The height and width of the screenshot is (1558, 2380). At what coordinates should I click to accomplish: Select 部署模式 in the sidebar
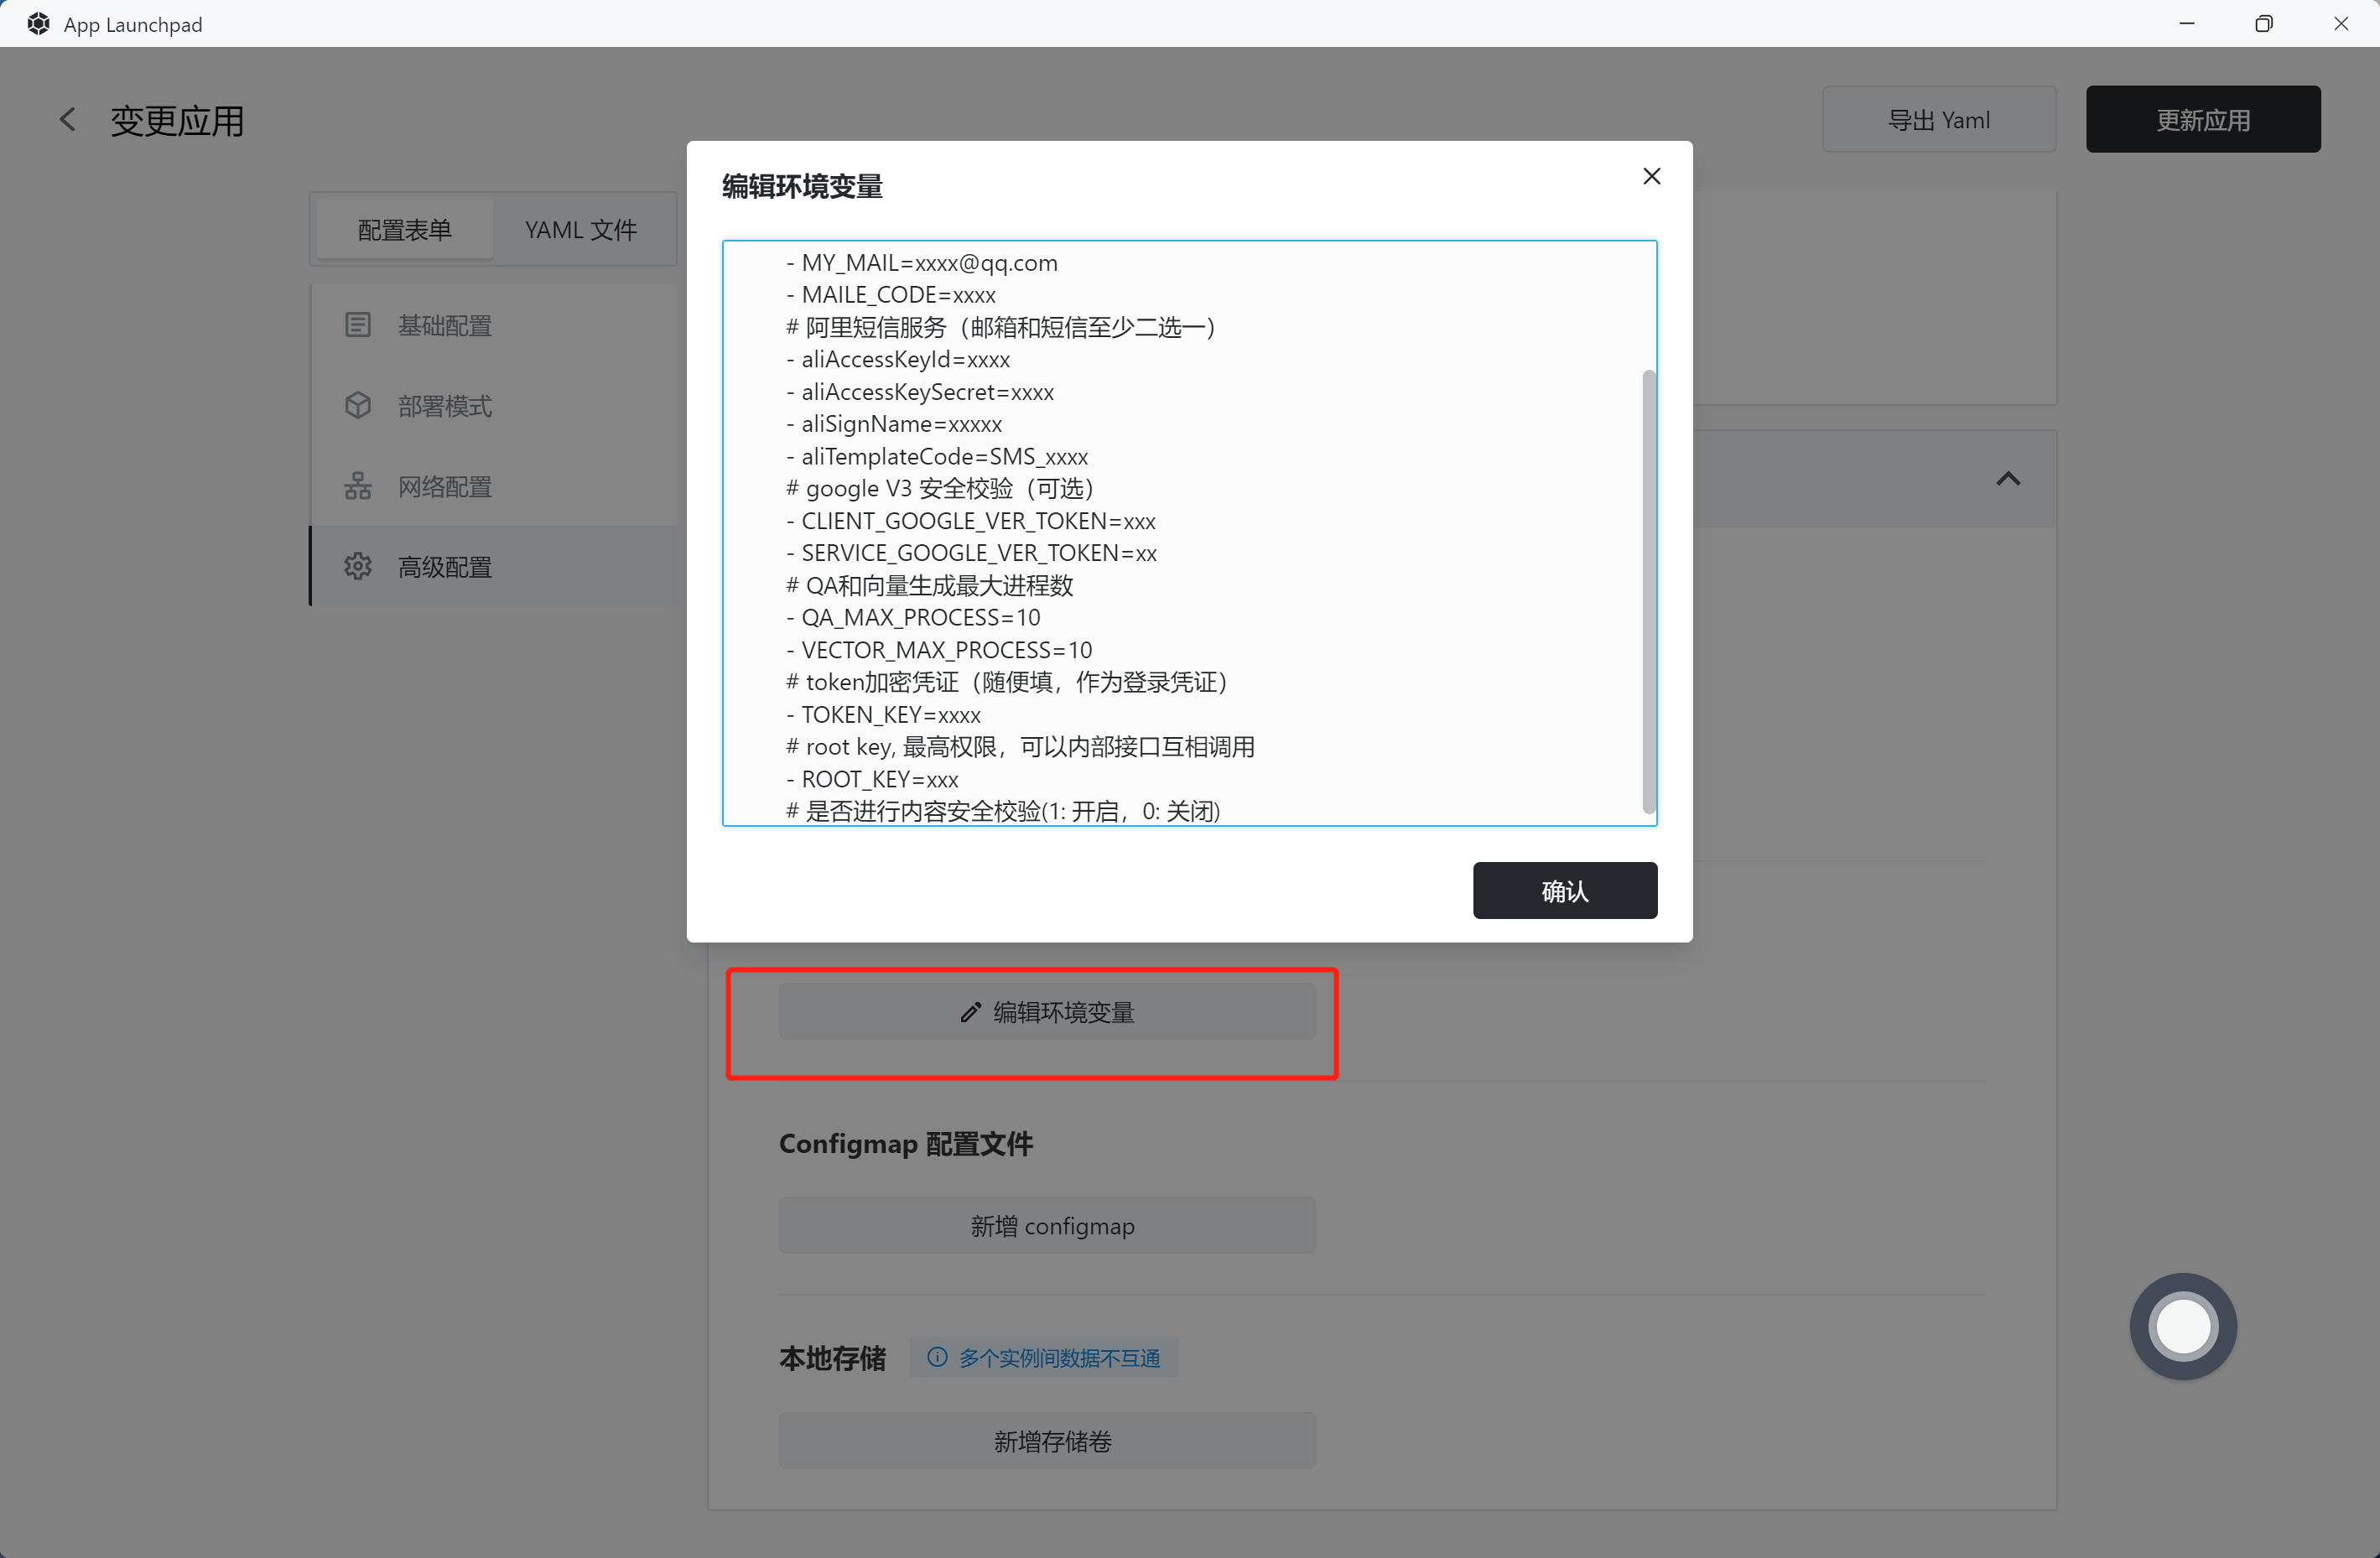(x=495, y=406)
